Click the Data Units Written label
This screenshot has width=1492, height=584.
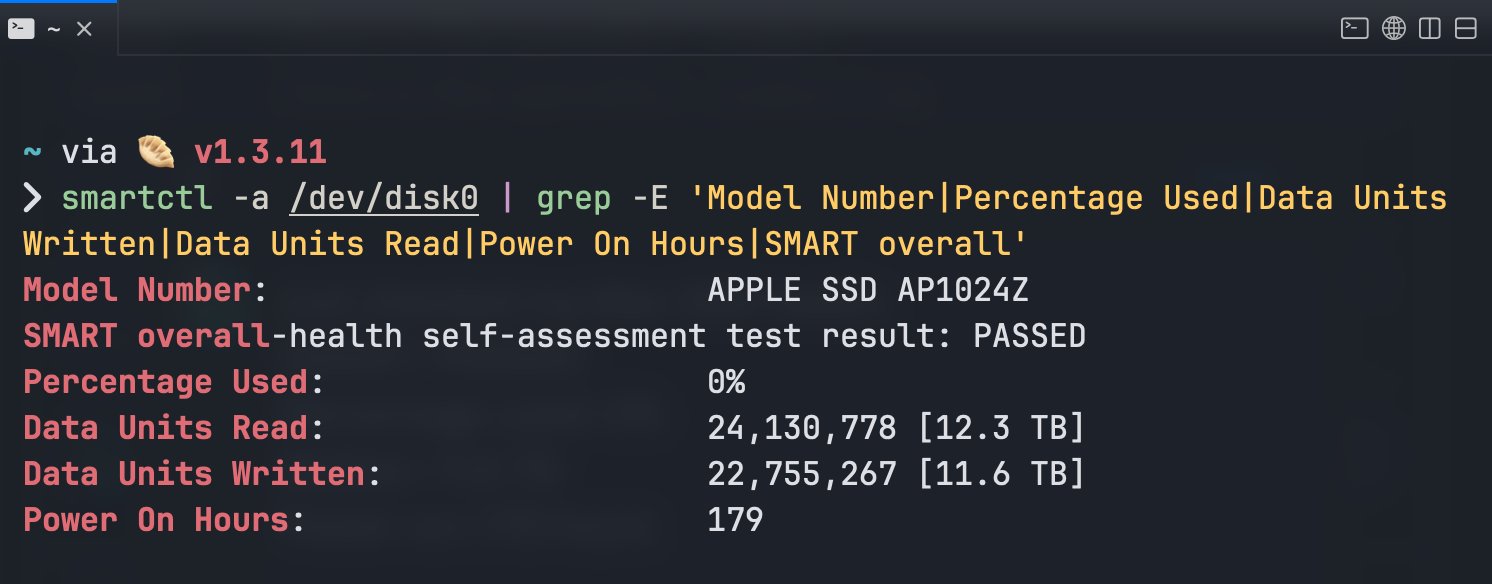click(195, 474)
